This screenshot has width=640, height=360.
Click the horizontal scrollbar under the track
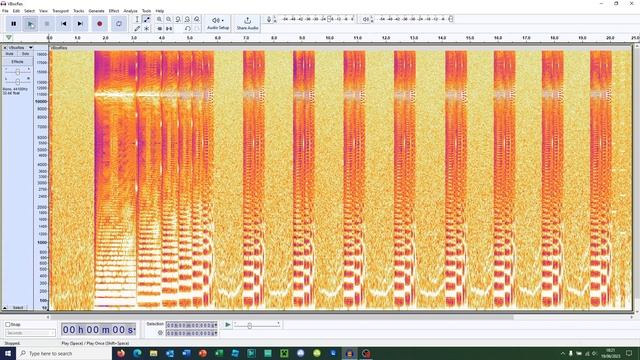[x=282, y=317]
